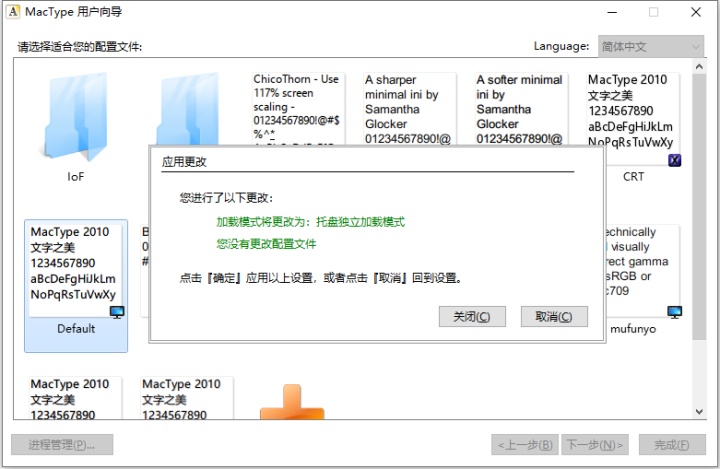Minimize the MacType wizard window
720x469 pixels.
pyautogui.click(x=612, y=12)
